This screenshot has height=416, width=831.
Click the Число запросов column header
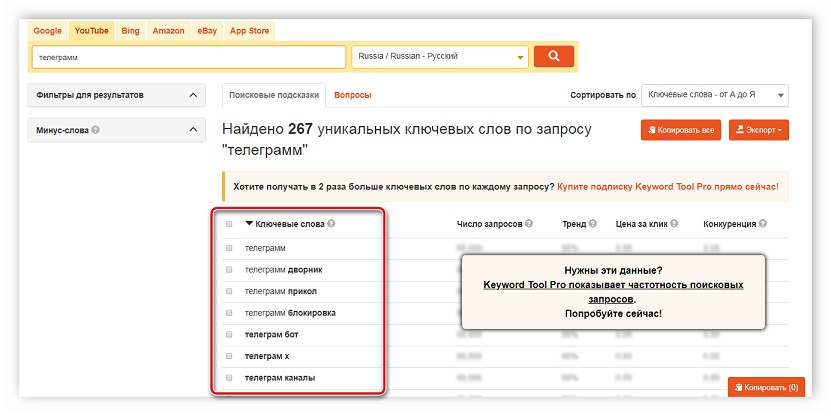490,224
